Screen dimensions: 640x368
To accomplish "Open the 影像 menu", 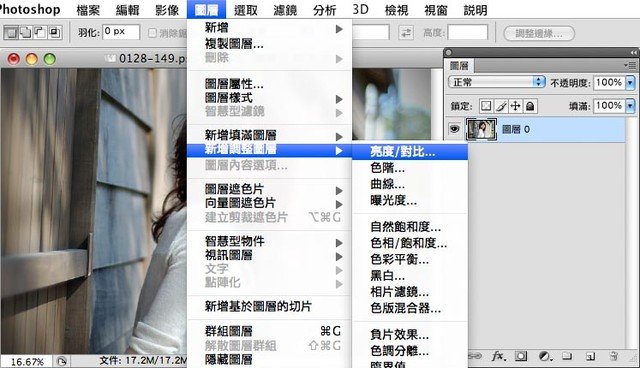I will (167, 10).
